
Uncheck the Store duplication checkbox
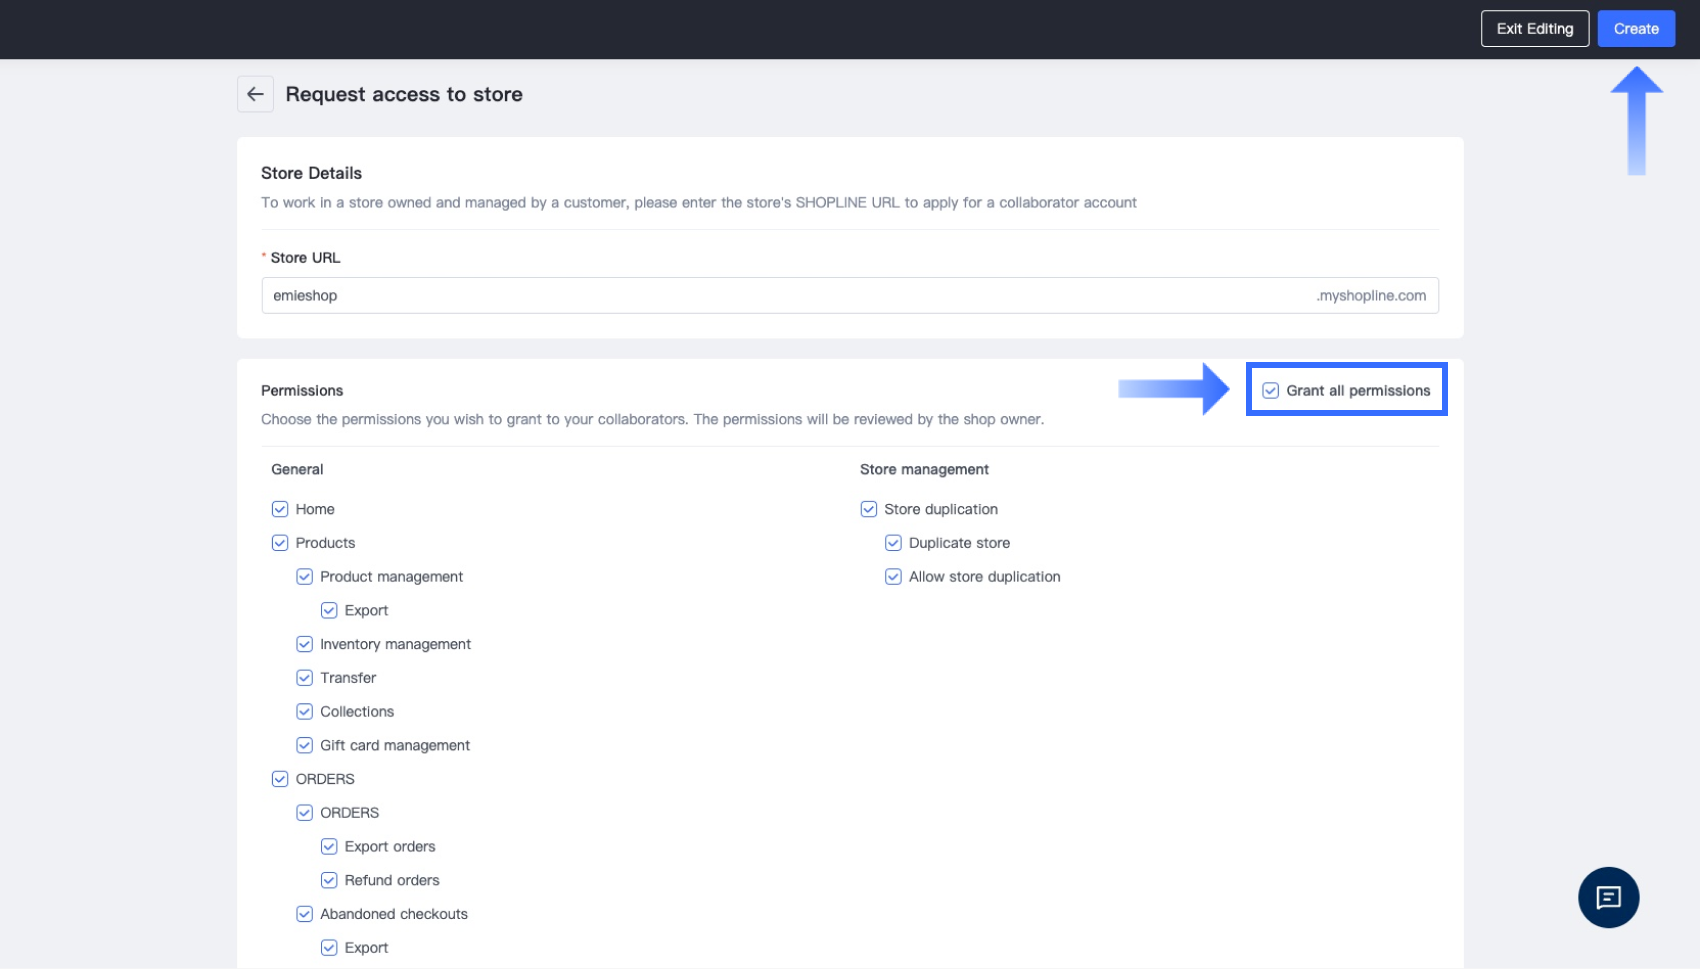869,509
